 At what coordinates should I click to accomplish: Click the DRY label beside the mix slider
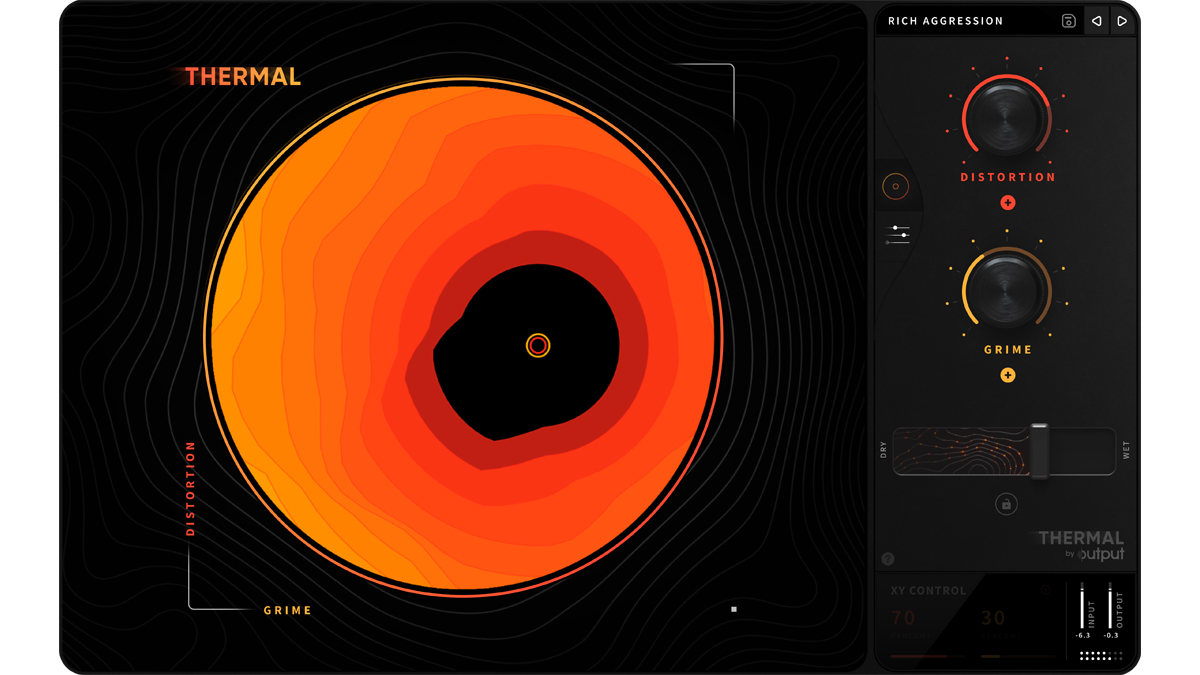pos(884,450)
